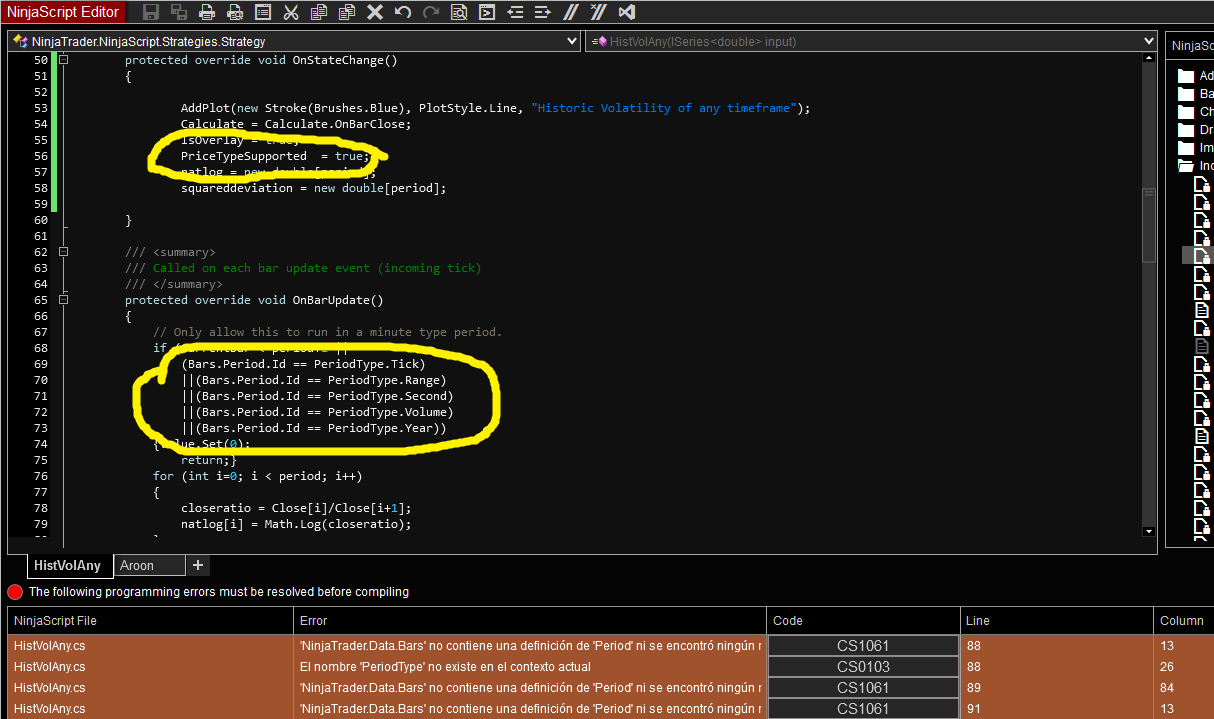Image resolution: width=1214 pixels, height=719 pixels.
Task: Collapse the summary comment block at line 62
Action: click(x=64, y=252)
